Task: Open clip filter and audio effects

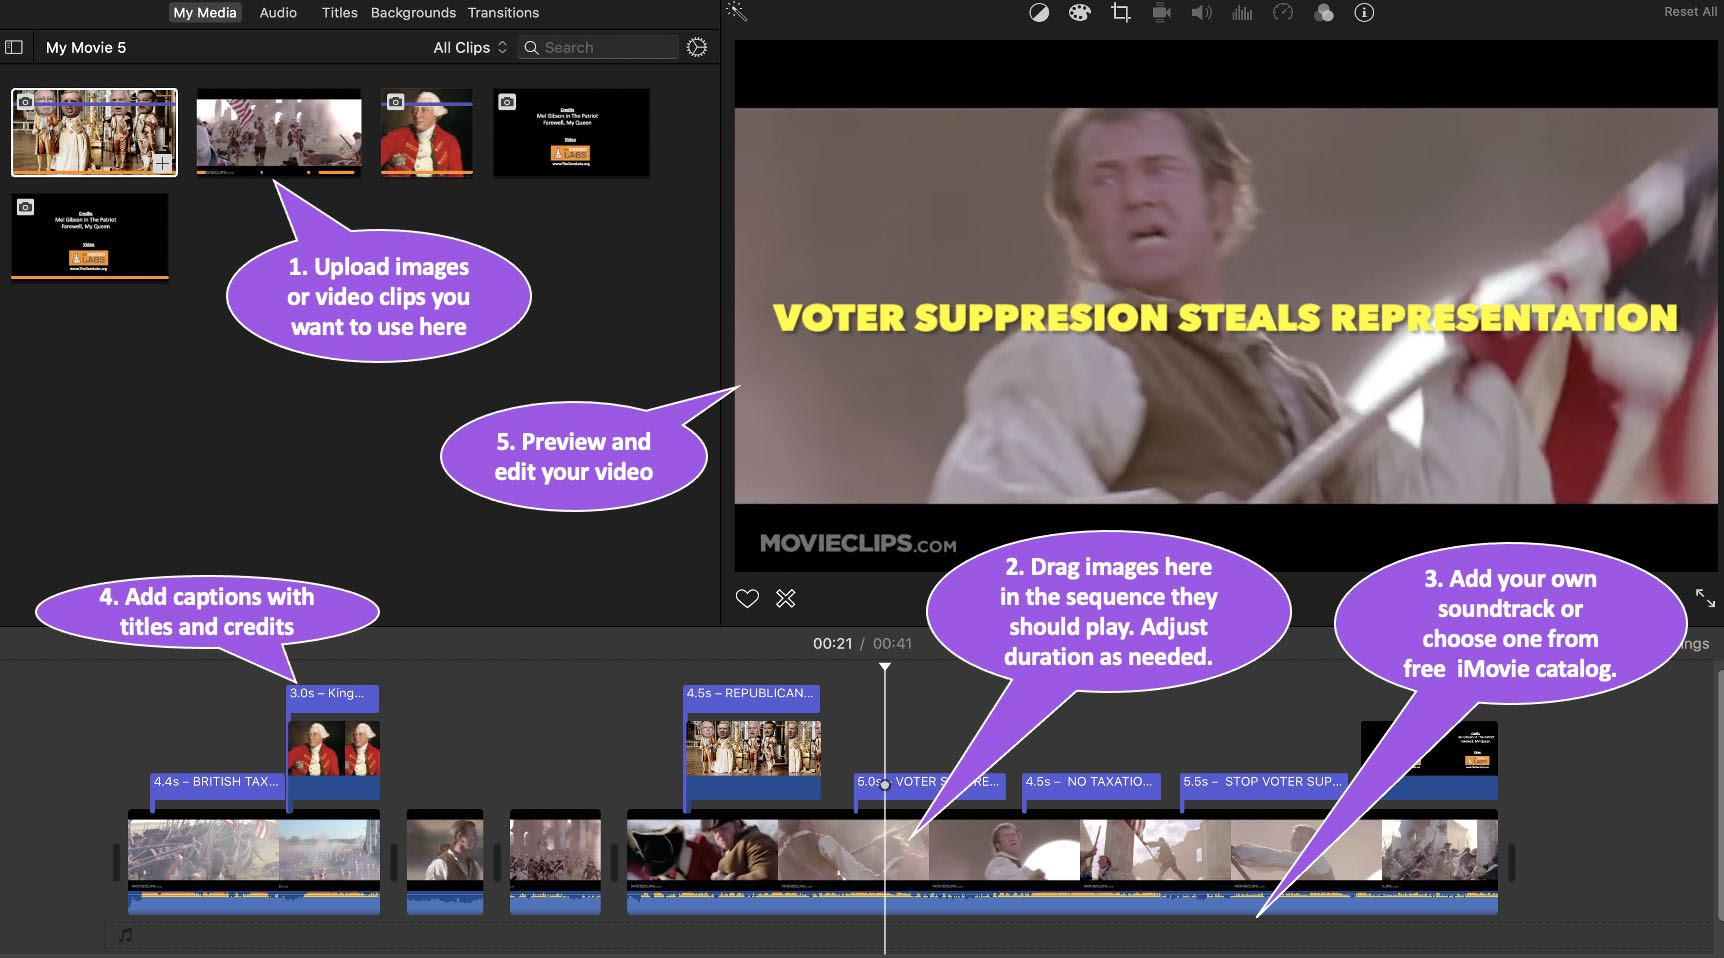Action: point(1324,13)
